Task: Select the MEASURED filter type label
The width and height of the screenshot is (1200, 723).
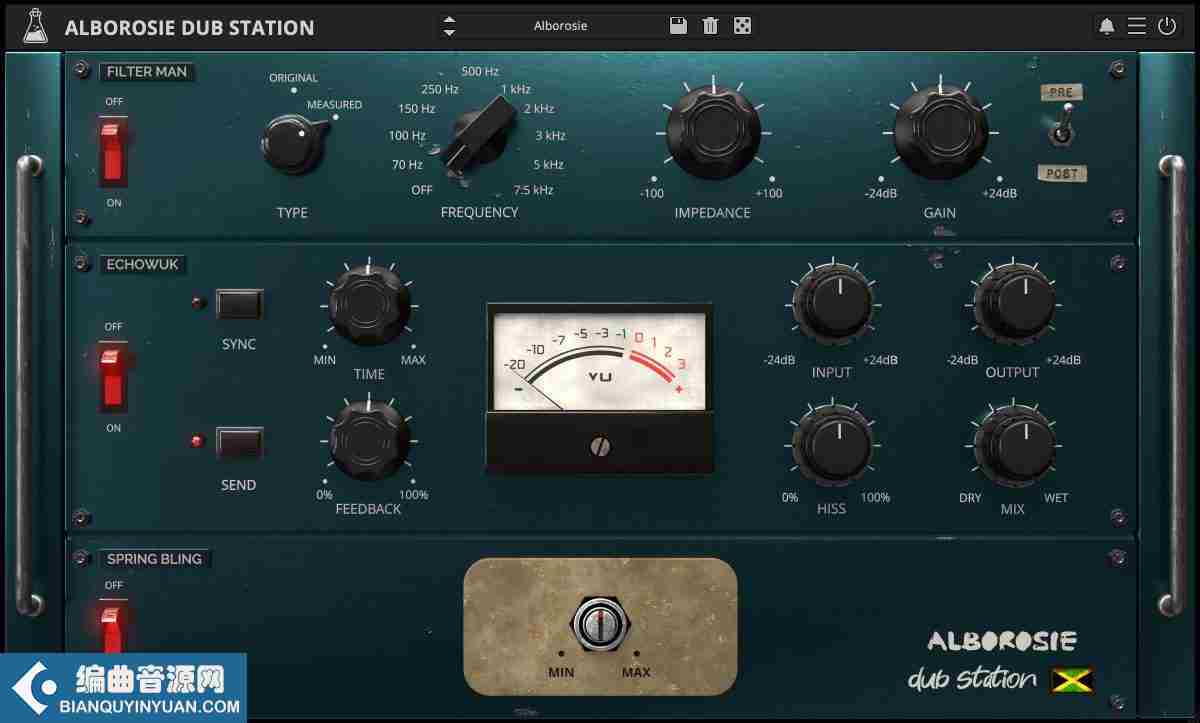Action: coord(334,105)
